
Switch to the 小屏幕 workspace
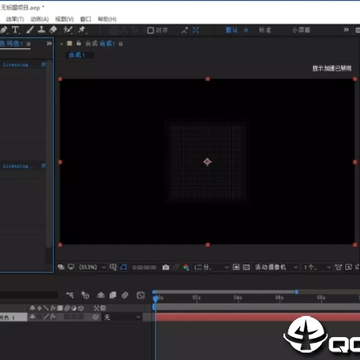[x=301, y=30]
